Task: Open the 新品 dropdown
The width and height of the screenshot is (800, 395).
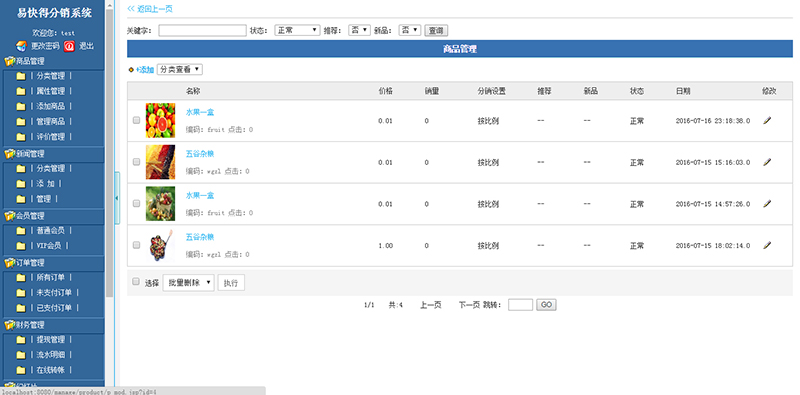Action: click(410, 30)
